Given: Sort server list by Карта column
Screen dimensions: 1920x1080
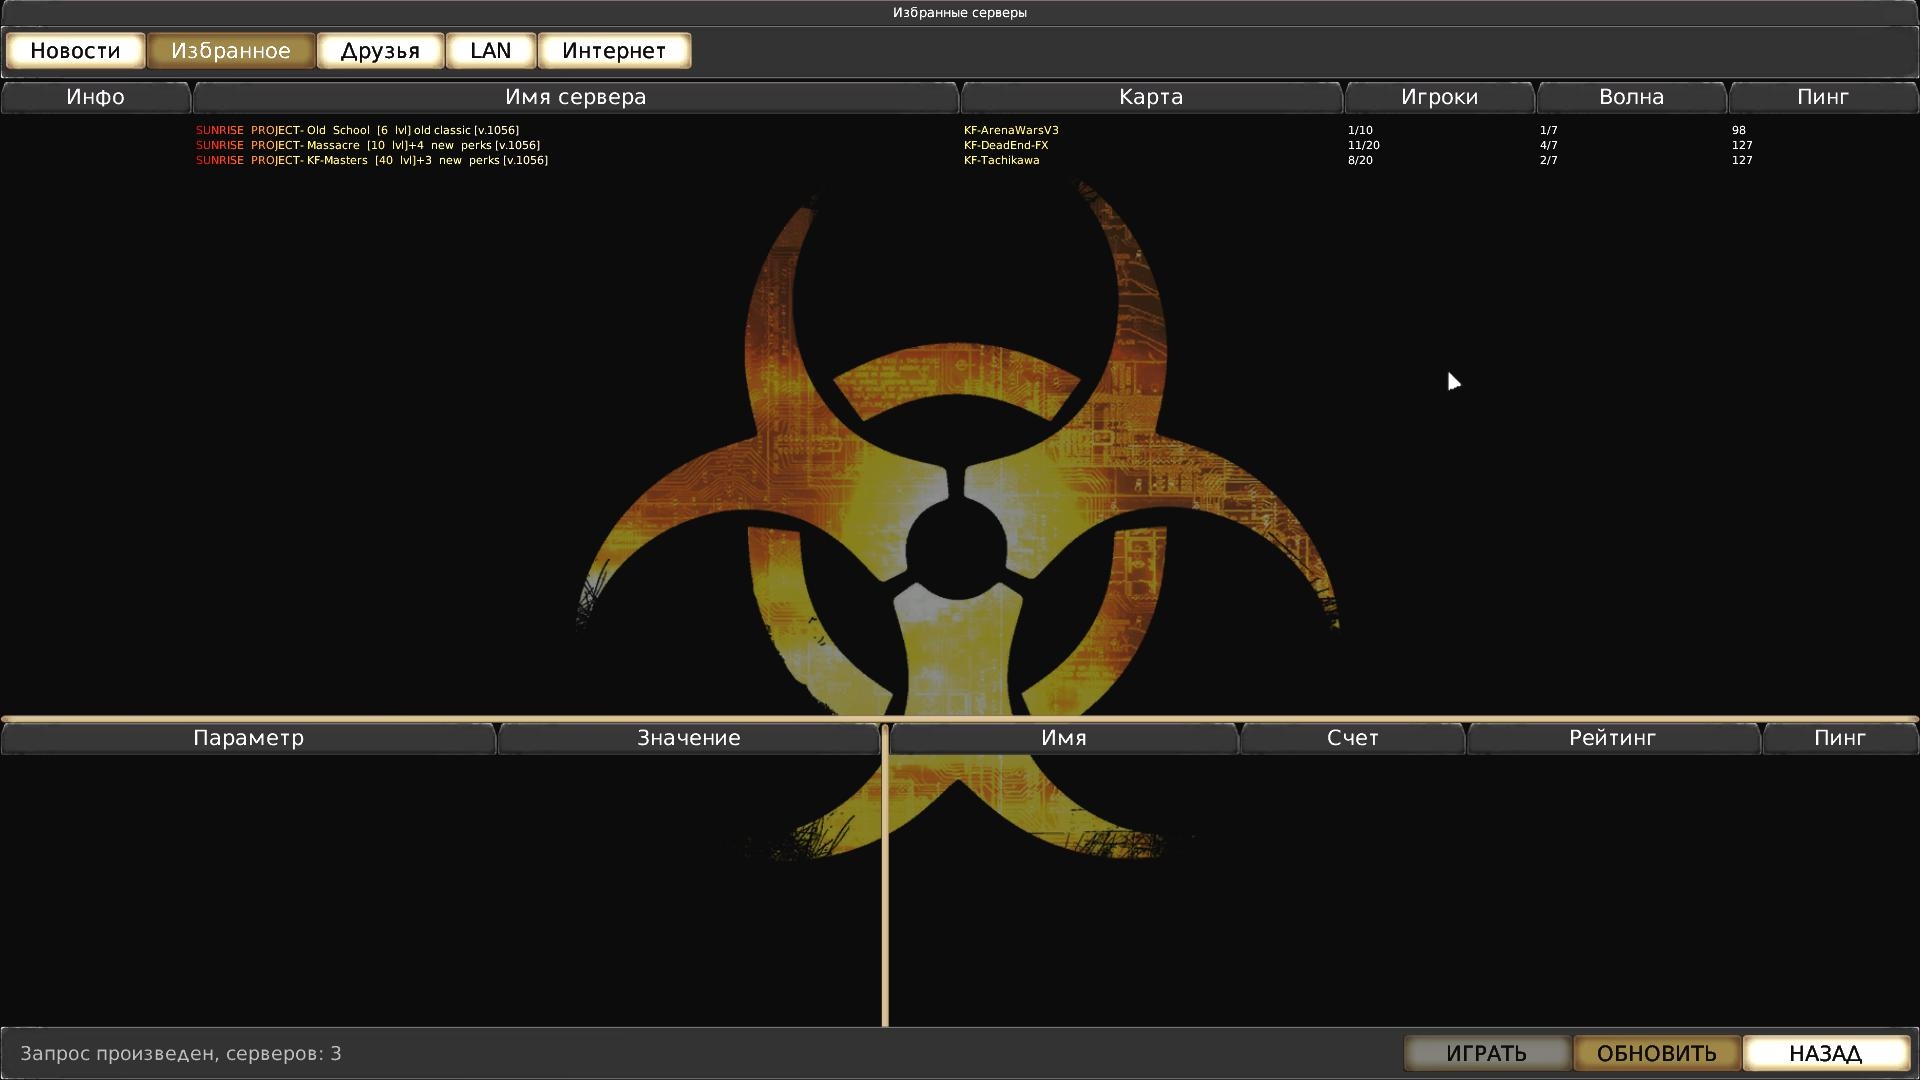Looking at the screenshot, I should coord(1150,97).
